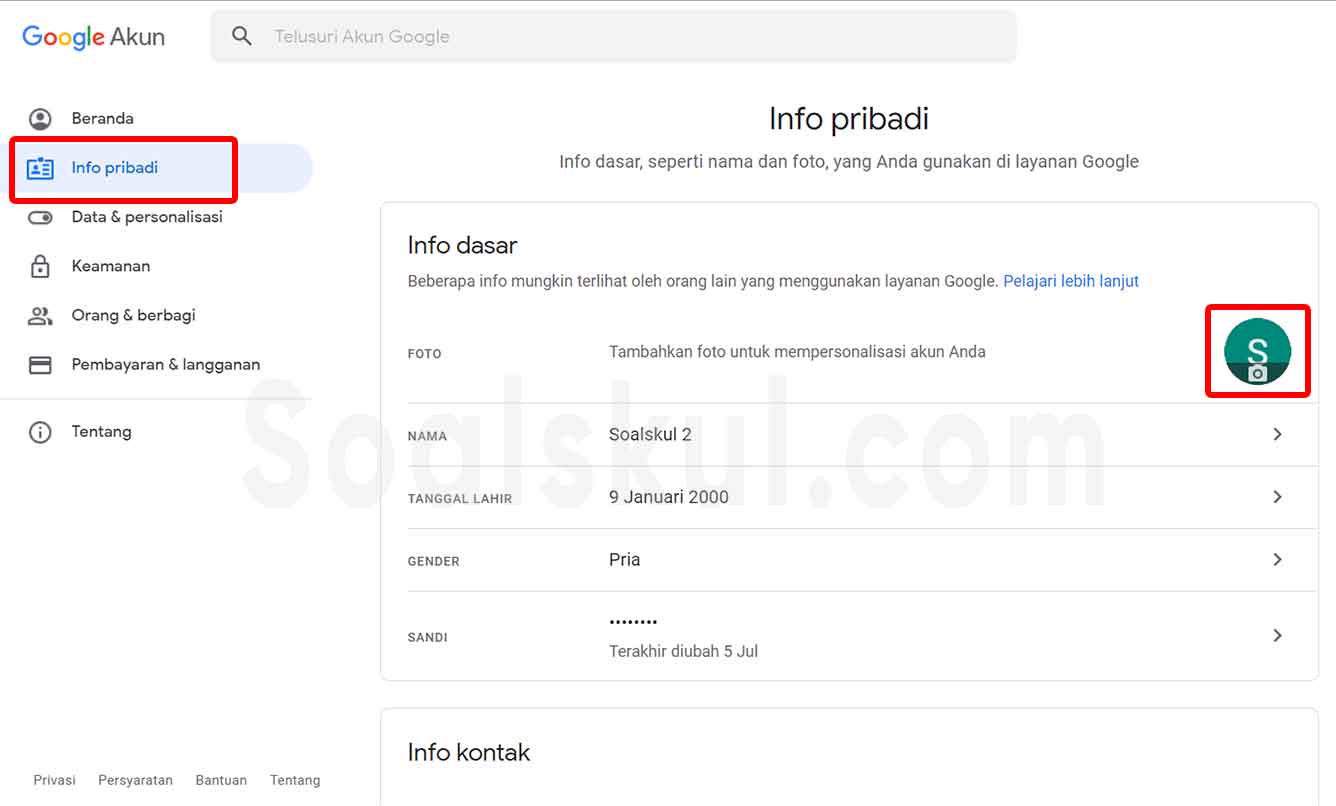This screenshot has height=806, width=1336.
Task: Expand the Tanggal Lahir row chevron
Action: point(1277,497)
